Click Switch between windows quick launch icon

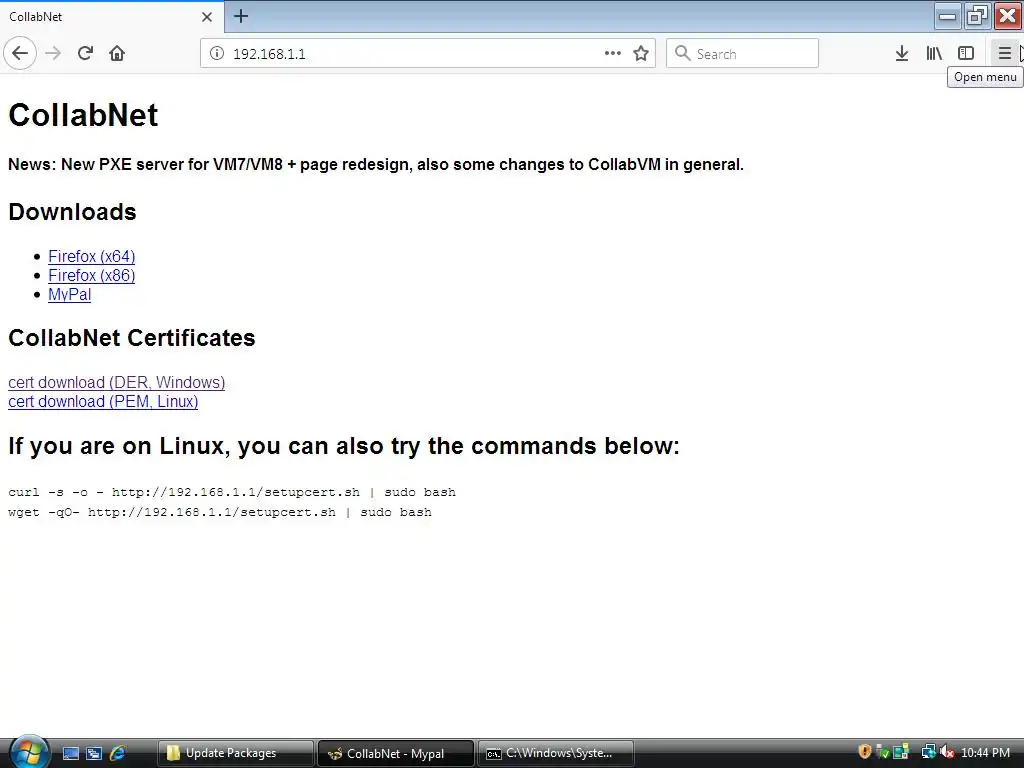click(94, 754)
